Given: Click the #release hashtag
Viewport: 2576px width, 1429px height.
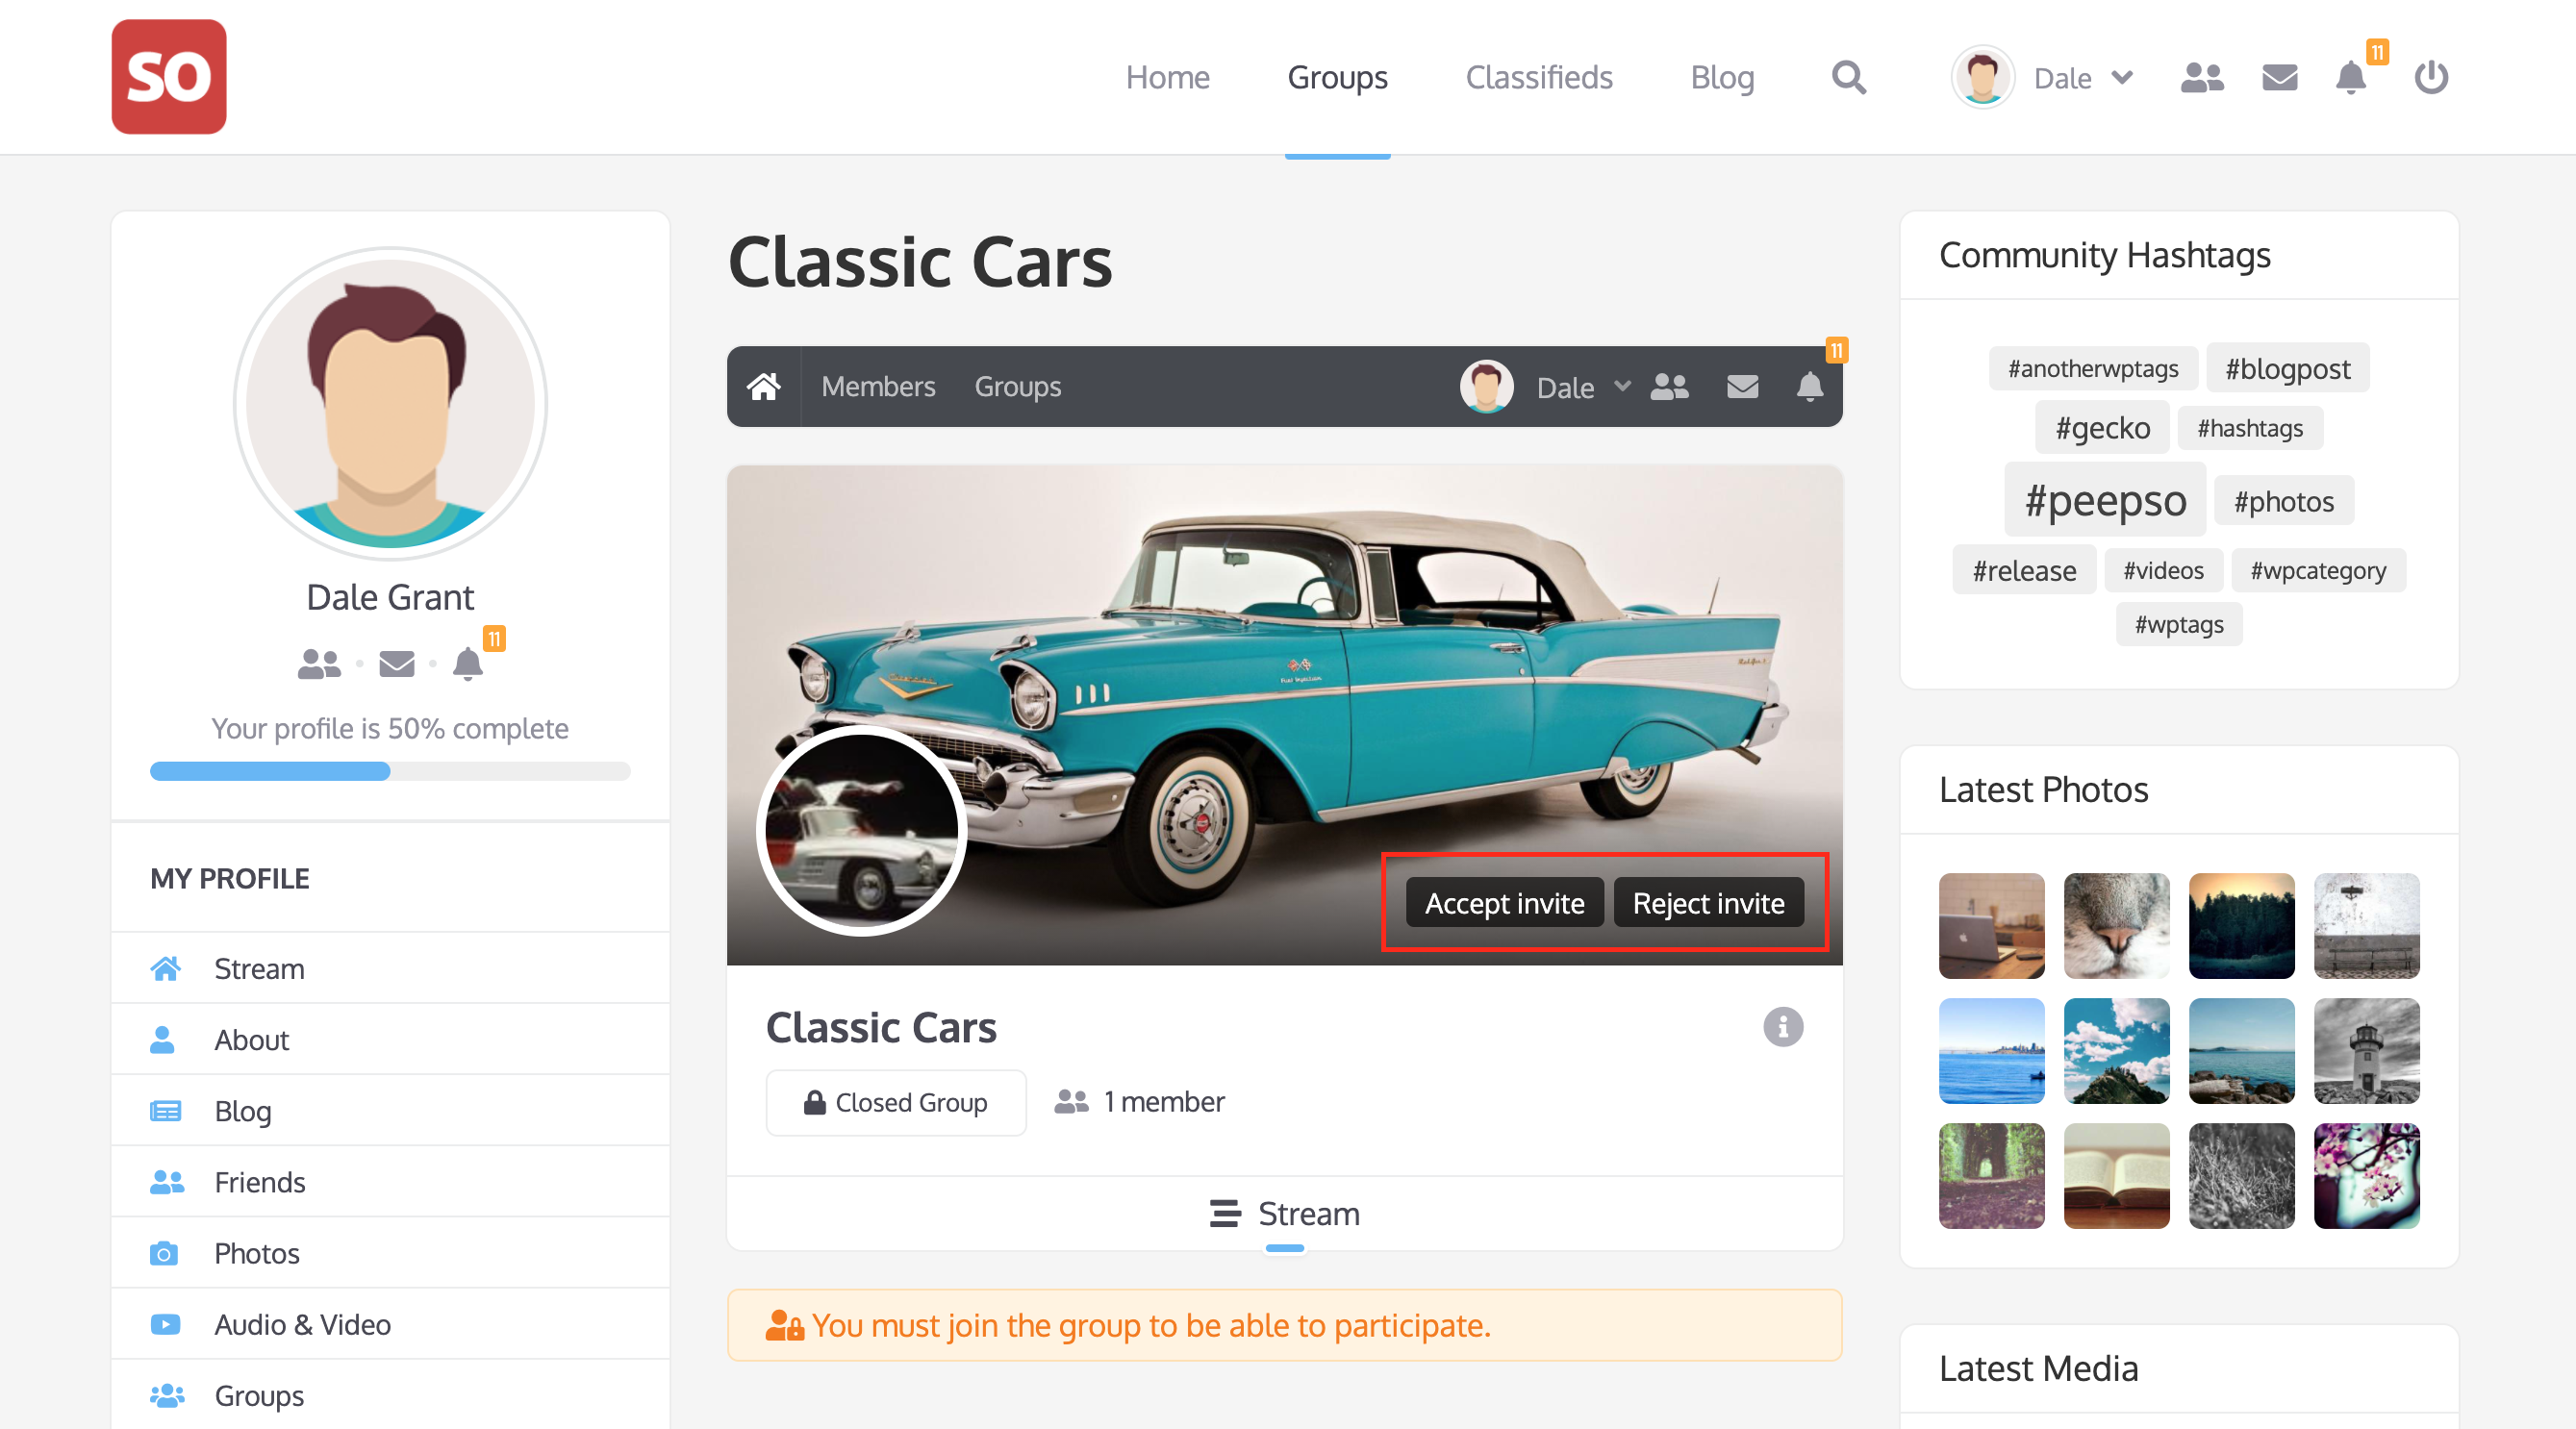Looking at the screenshot, I should point(2024,570).
